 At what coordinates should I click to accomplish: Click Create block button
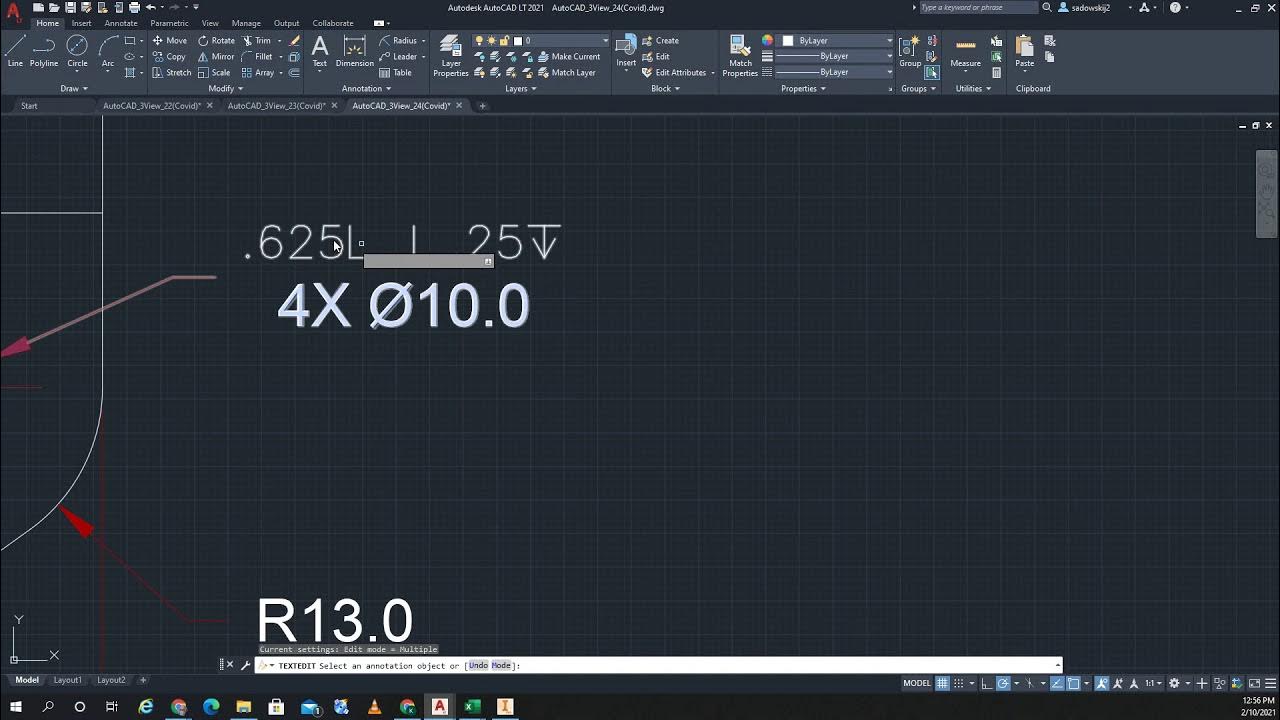[660, 41]
